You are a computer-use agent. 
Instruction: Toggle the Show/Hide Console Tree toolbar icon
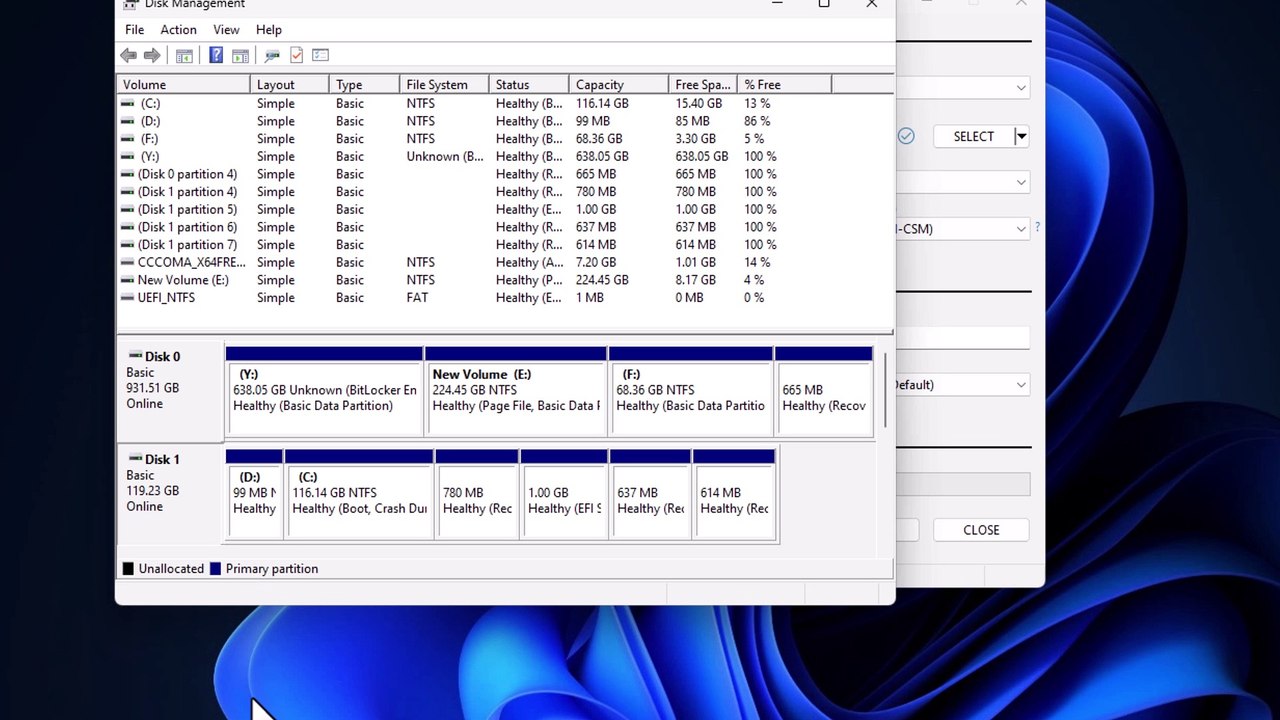184,56
